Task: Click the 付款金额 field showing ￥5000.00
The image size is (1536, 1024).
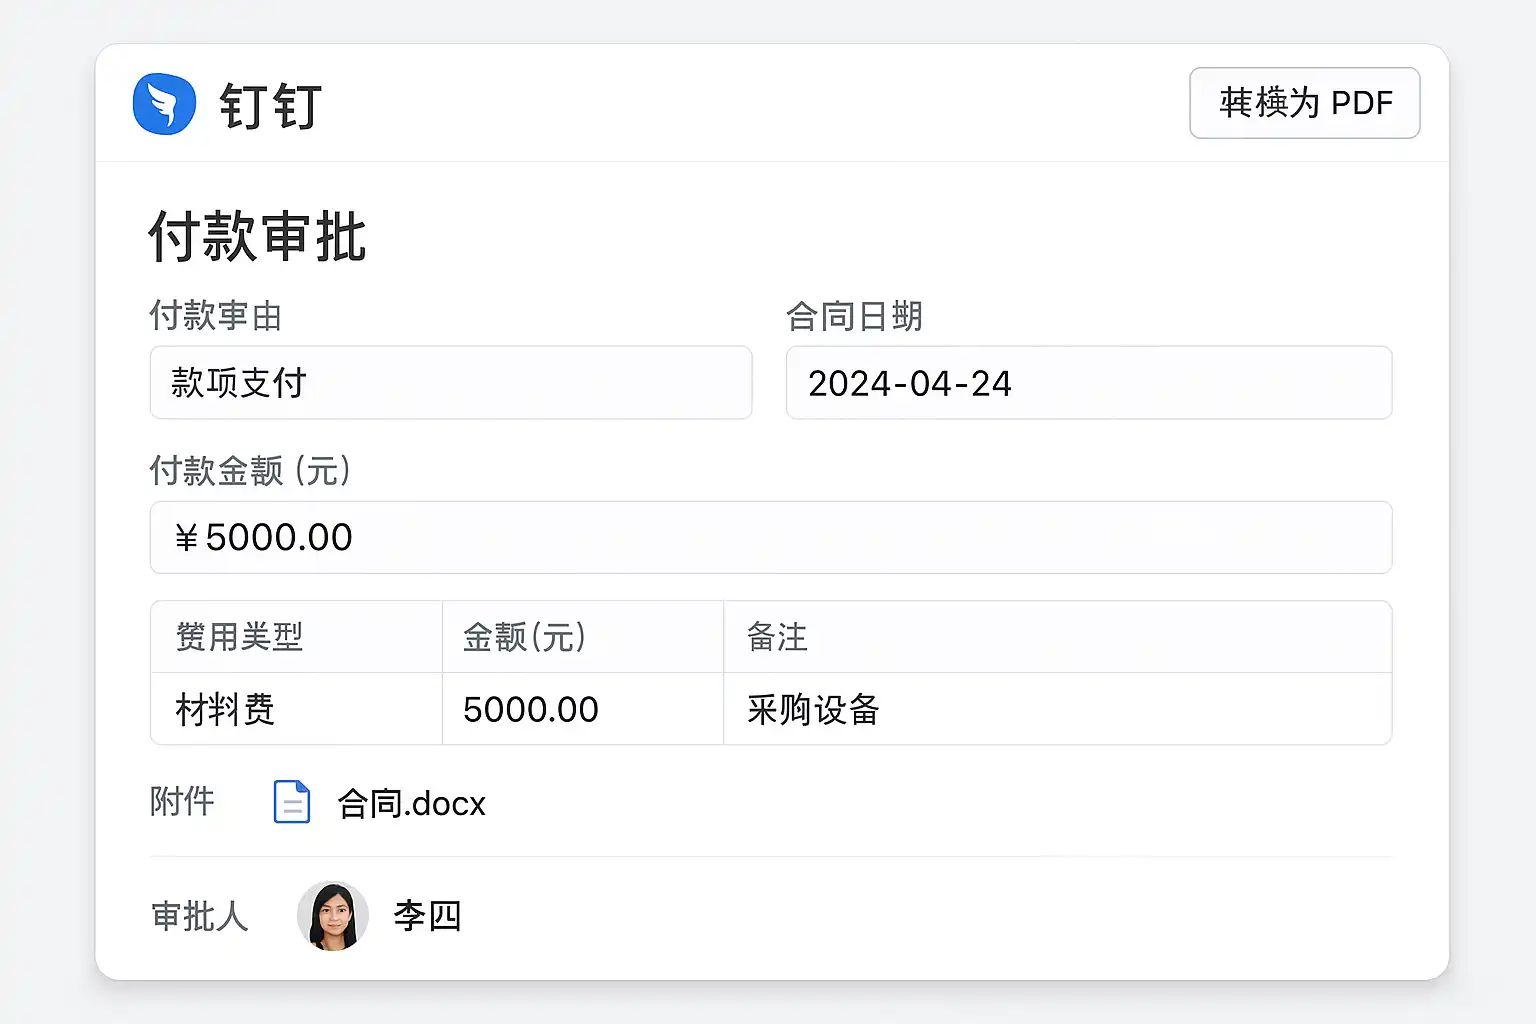Action: 770,538
